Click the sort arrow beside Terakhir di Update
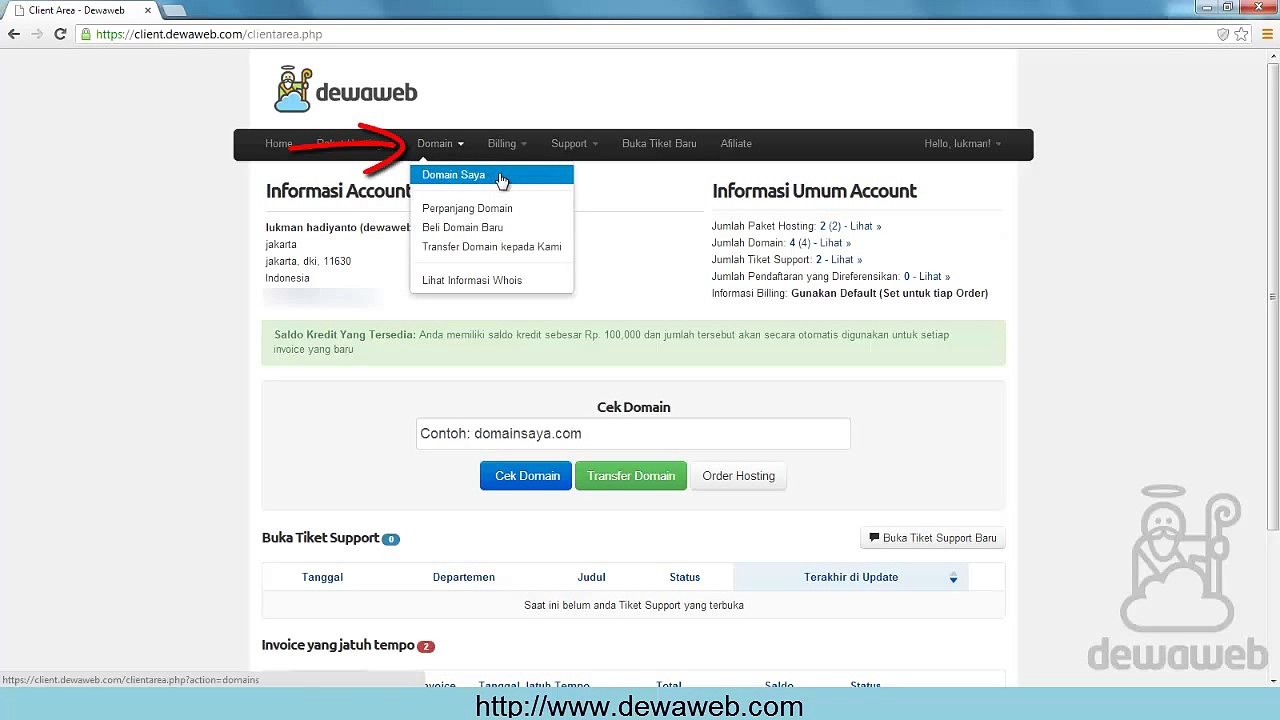The image size is (1280, 720). 953,578
